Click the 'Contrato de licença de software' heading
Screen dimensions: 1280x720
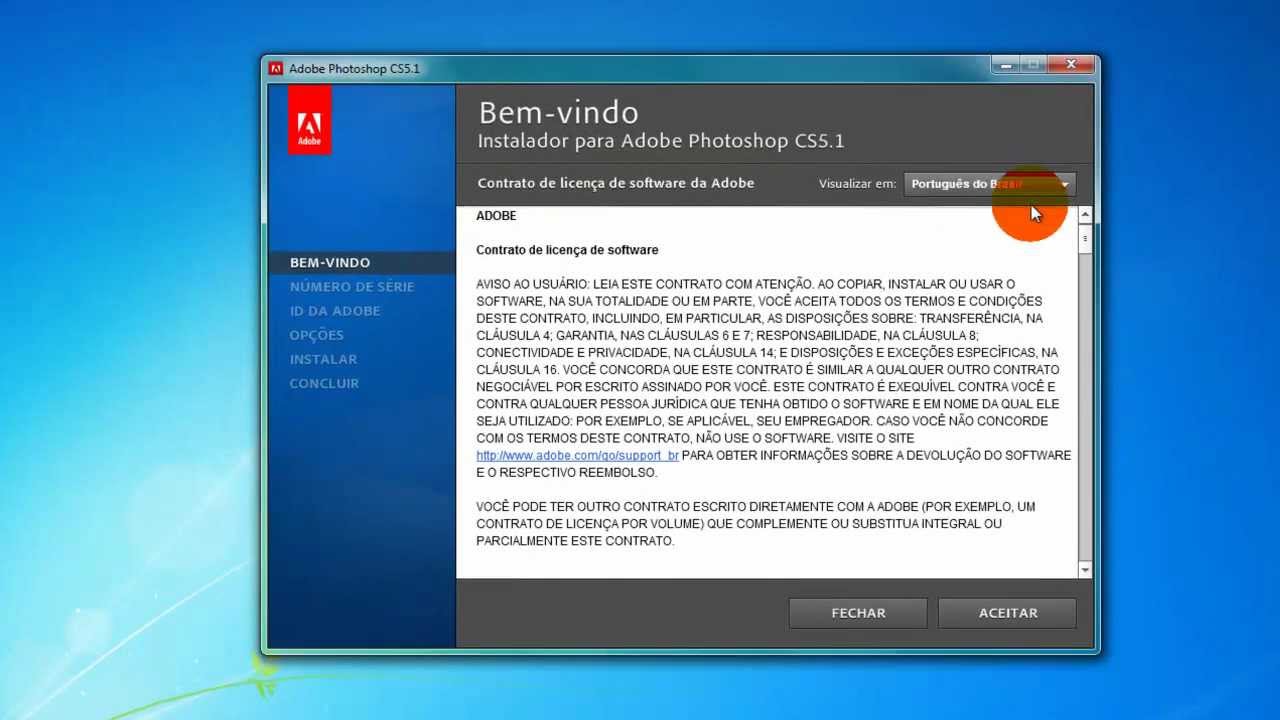click(567, 250)
